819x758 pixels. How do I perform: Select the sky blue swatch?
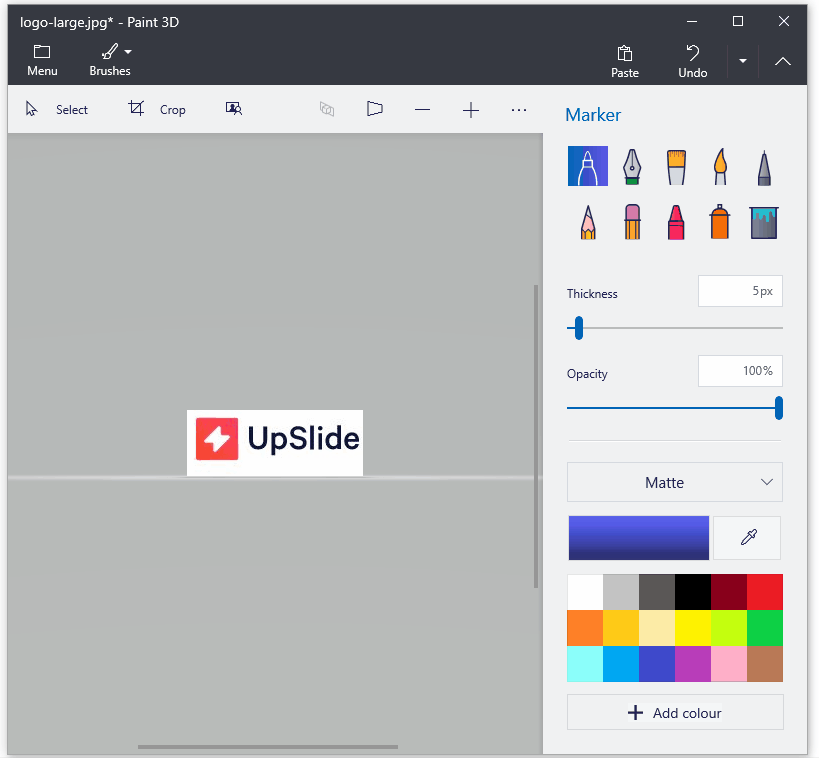(x=621, y=664)
